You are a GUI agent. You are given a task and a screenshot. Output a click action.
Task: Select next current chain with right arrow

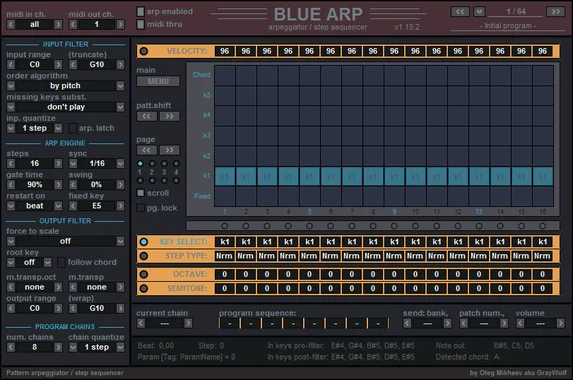pyautogui.click(x=188, y=323)
